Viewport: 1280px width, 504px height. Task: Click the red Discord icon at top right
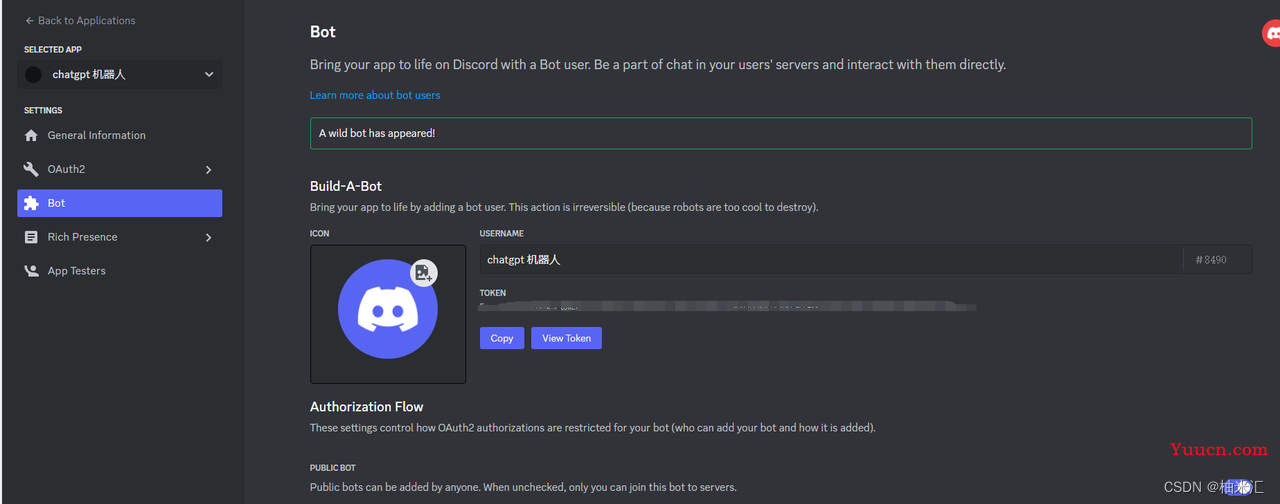[x=1272, y=33]
